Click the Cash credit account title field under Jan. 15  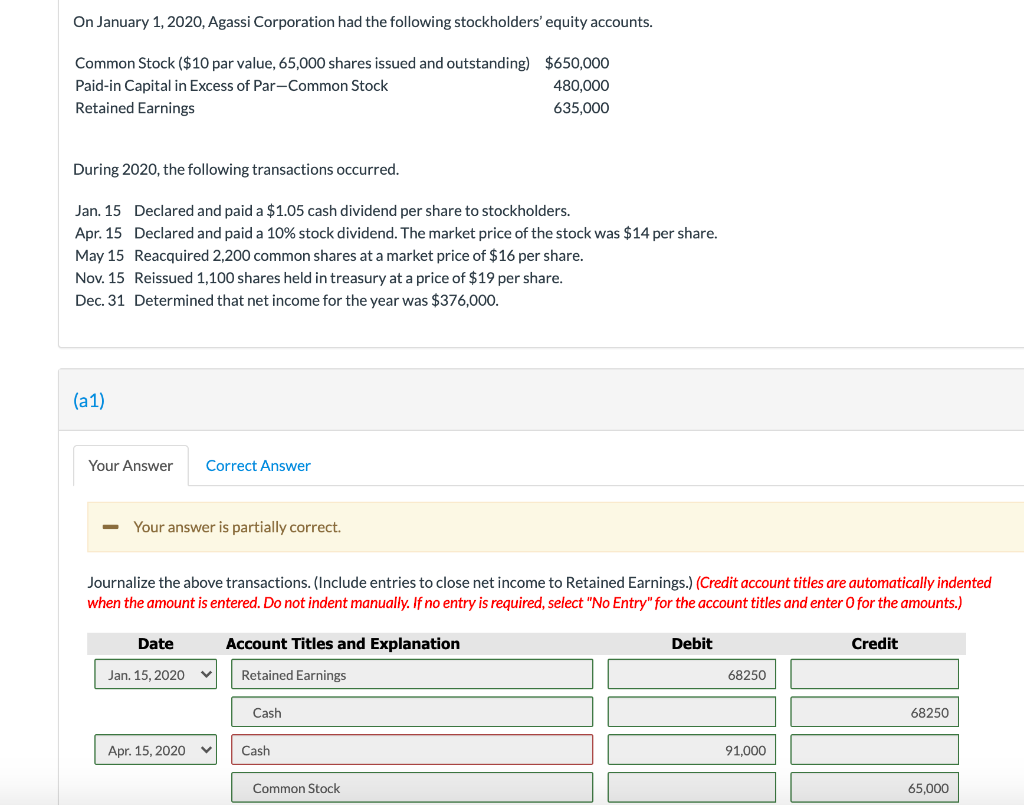412,712
